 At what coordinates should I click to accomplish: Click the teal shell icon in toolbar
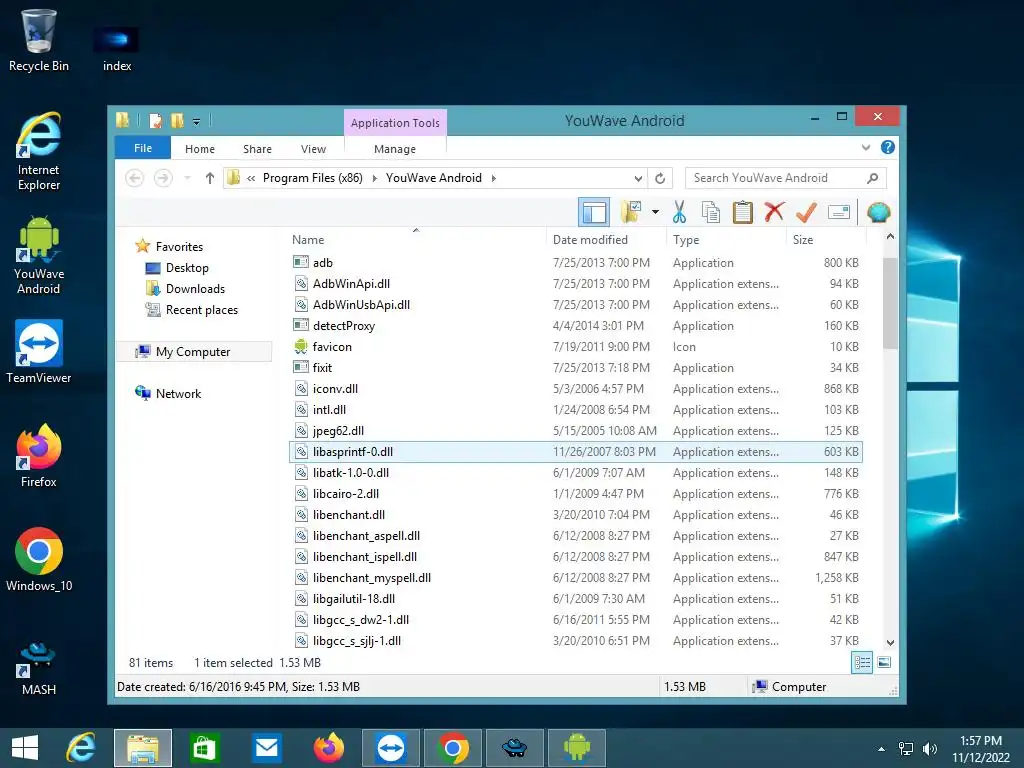tap(878, 212)
